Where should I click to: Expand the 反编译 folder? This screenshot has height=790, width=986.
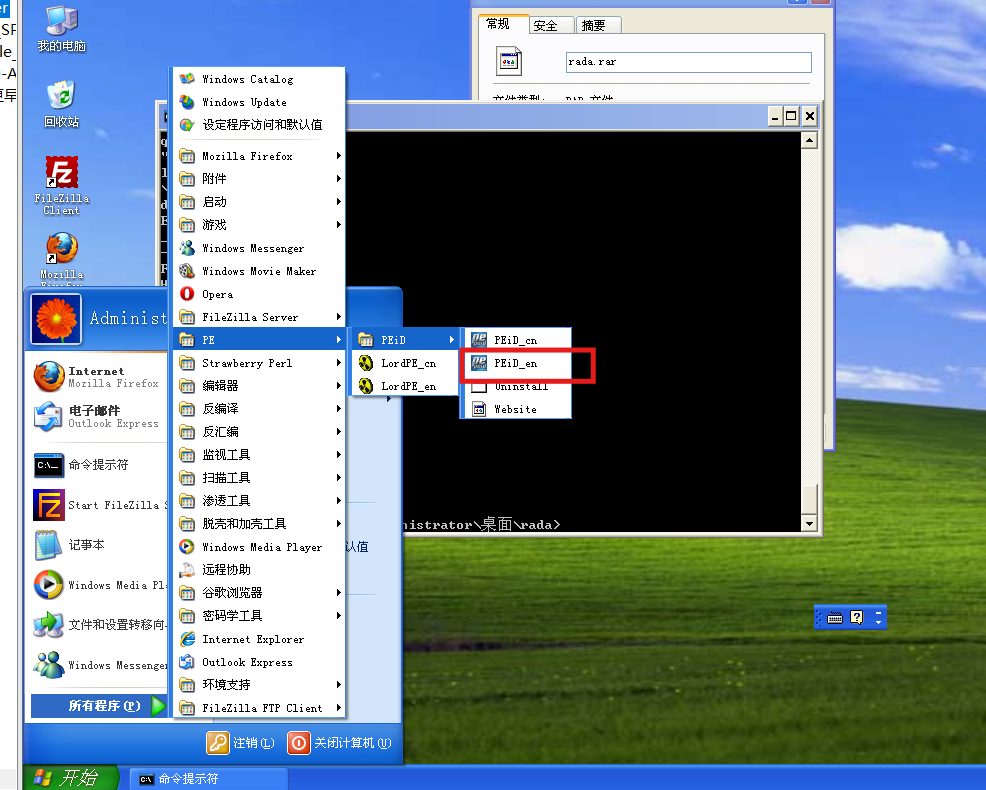click(259, 409)
